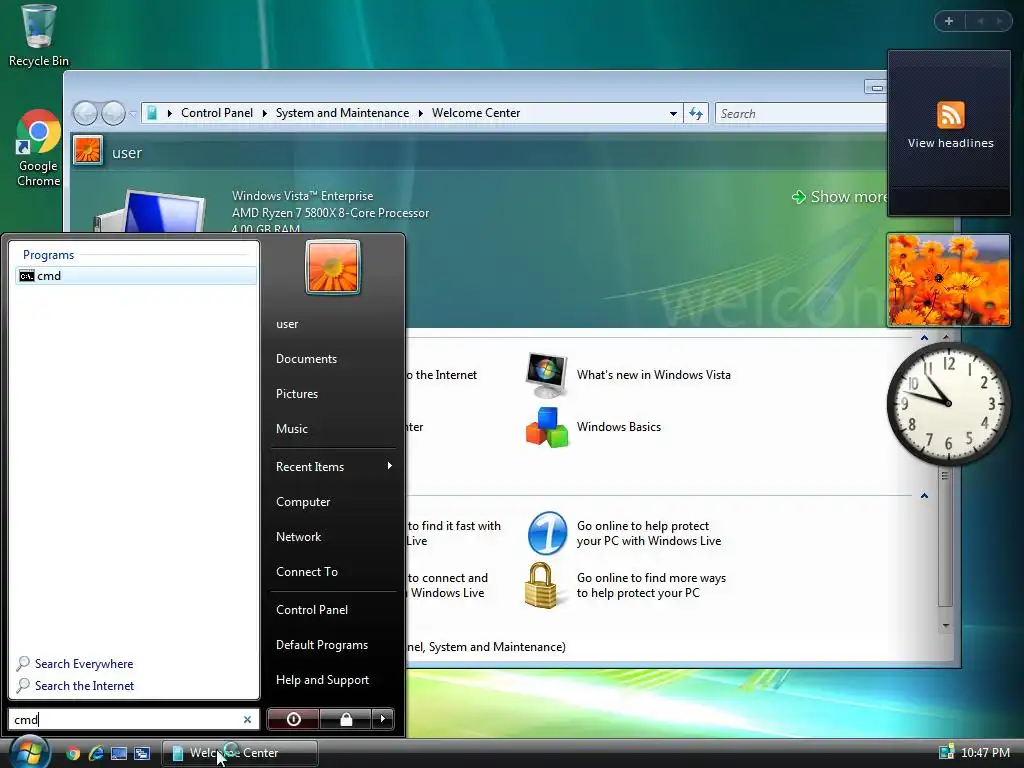Open Pictures from Start menu
The width and height of the screenshot is (1024, 768).
[x=297, y=394]
